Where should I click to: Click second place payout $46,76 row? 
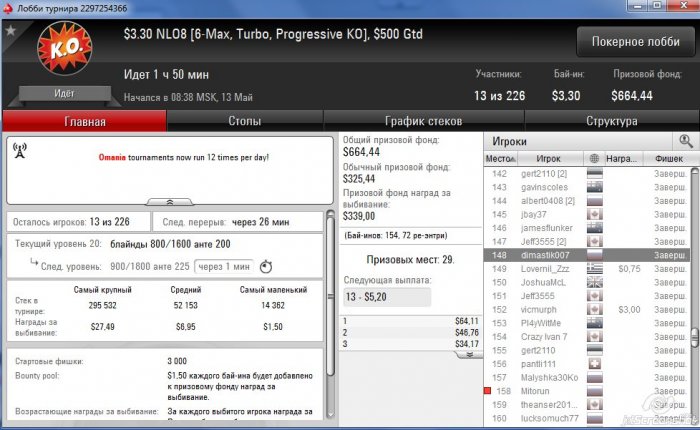[x=411, y=333]
